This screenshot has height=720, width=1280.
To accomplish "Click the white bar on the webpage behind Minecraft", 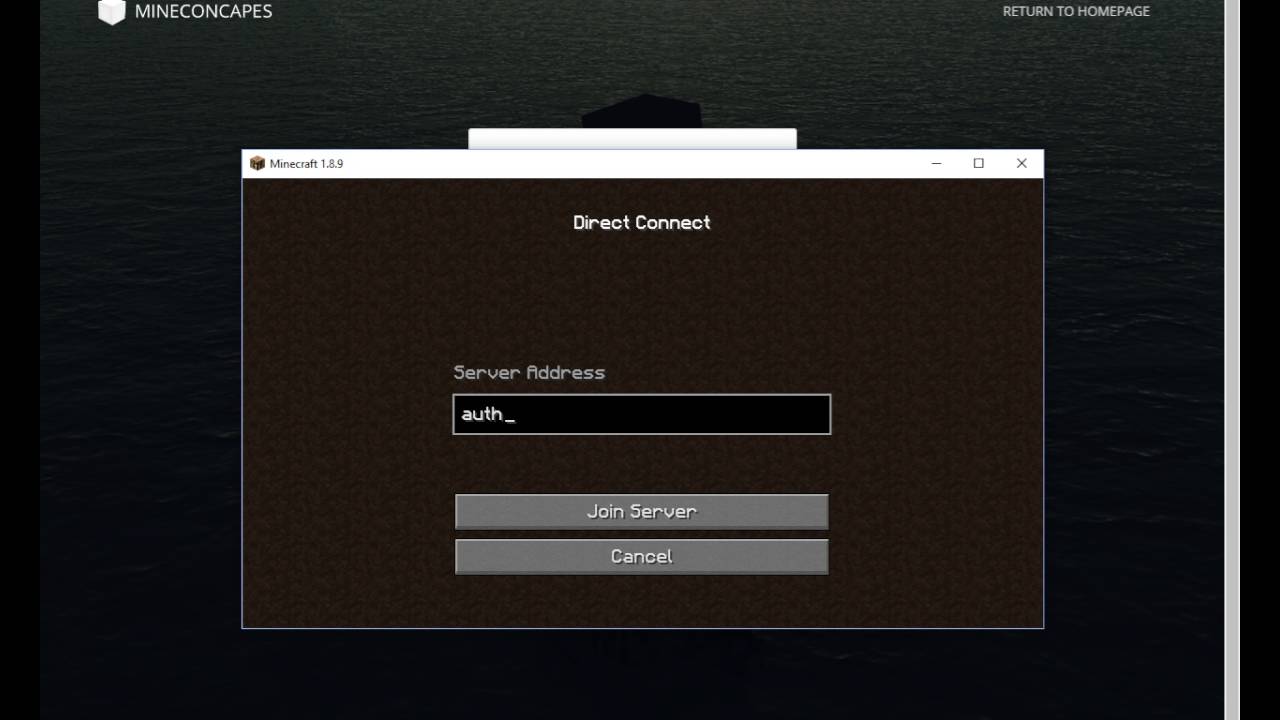I will pos(632,139).
